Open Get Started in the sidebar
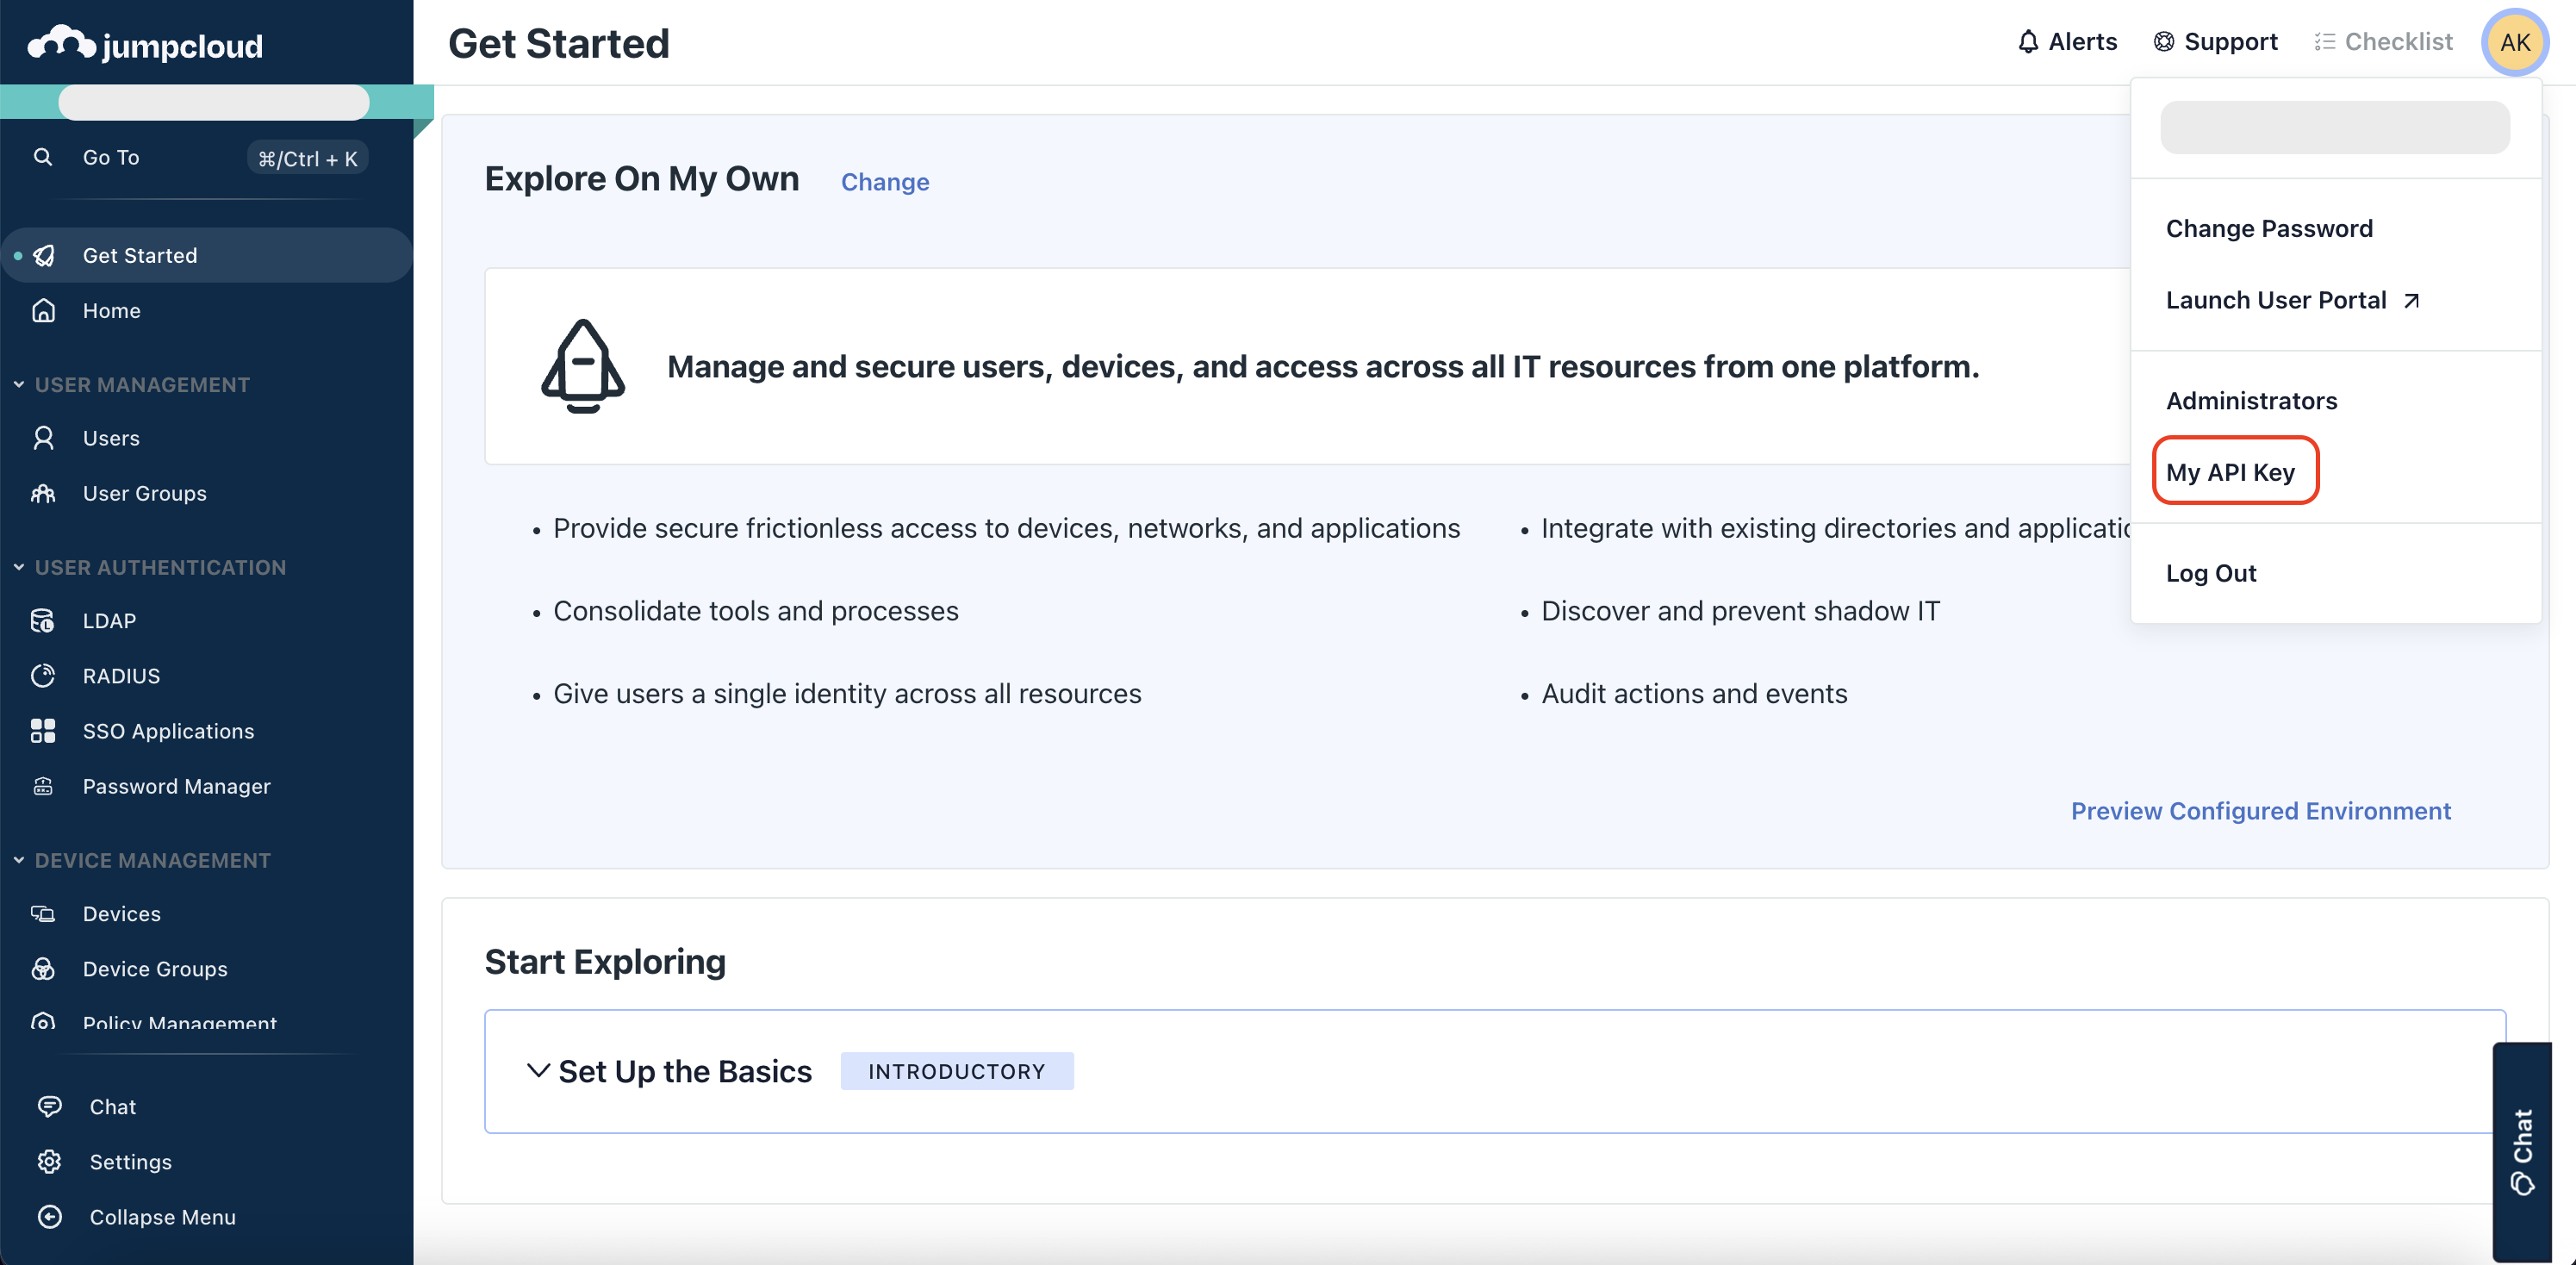Viewport: 2576px width, 1265px height. click(x=207, y=255)
